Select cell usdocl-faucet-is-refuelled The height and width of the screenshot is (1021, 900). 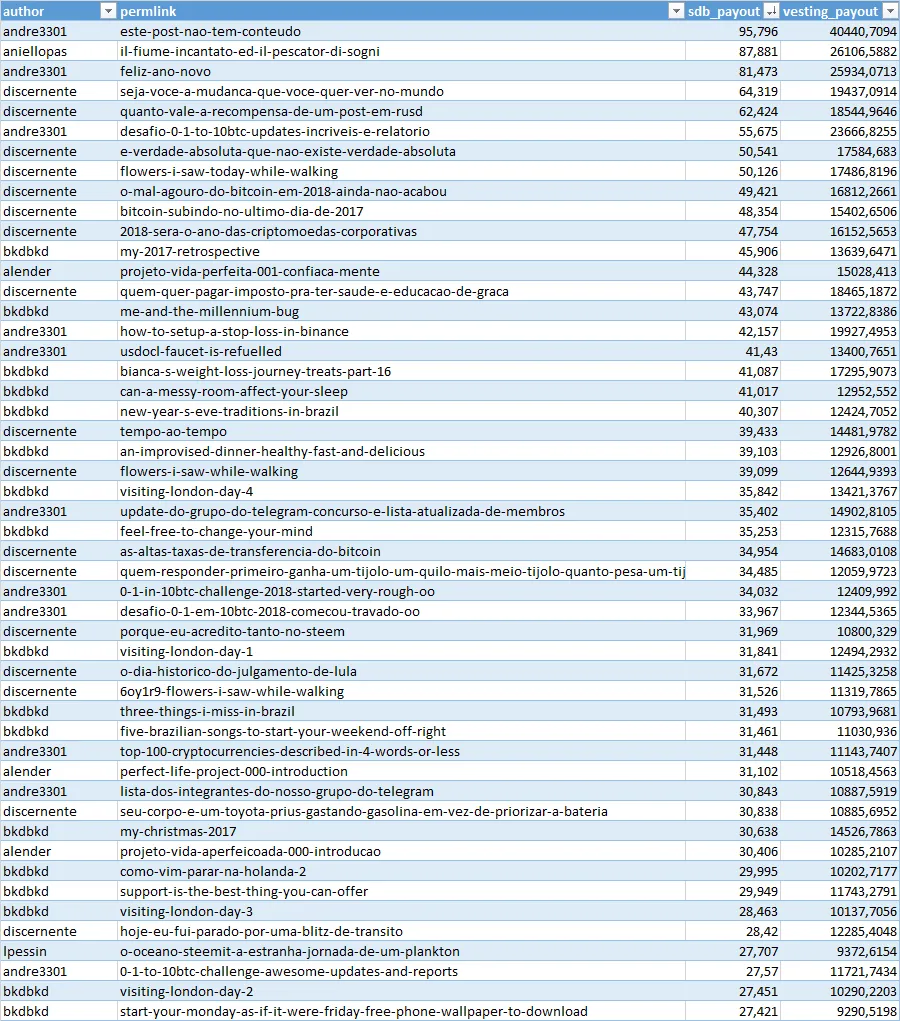click(x=401, y=352)
